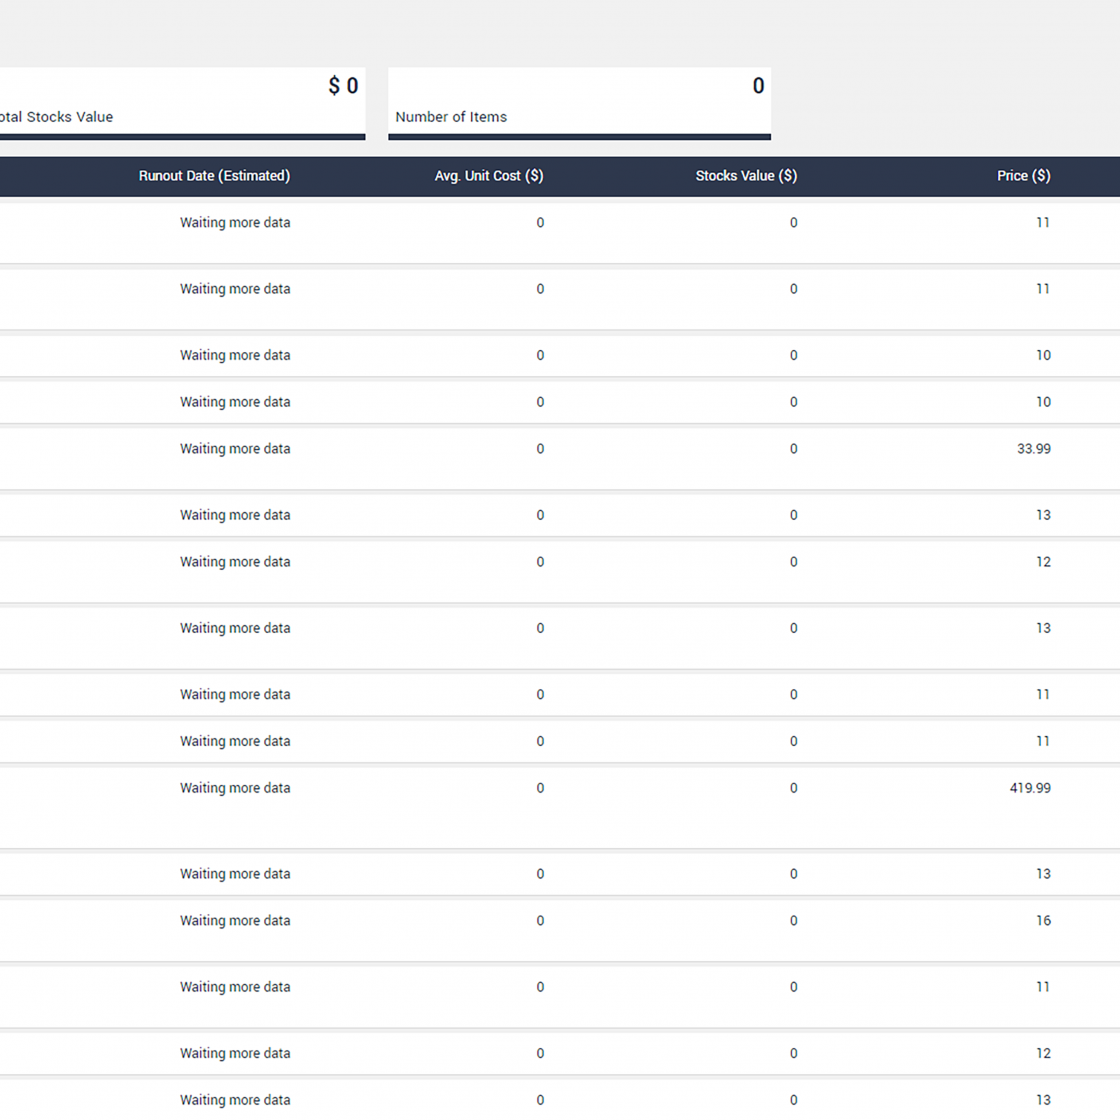The height and width of the screenshot is (1120, 1120).
Task: Click the price cell showing 16
Action: [1044, 921]
